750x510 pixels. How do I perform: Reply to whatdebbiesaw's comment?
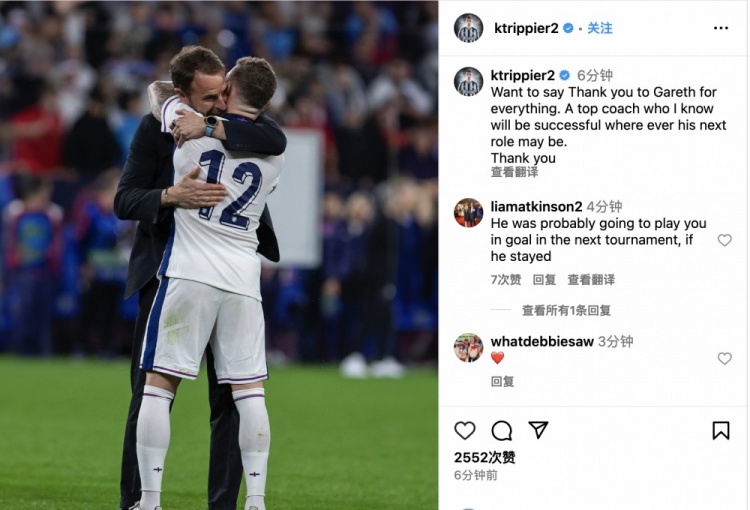(x=502, y=381)
